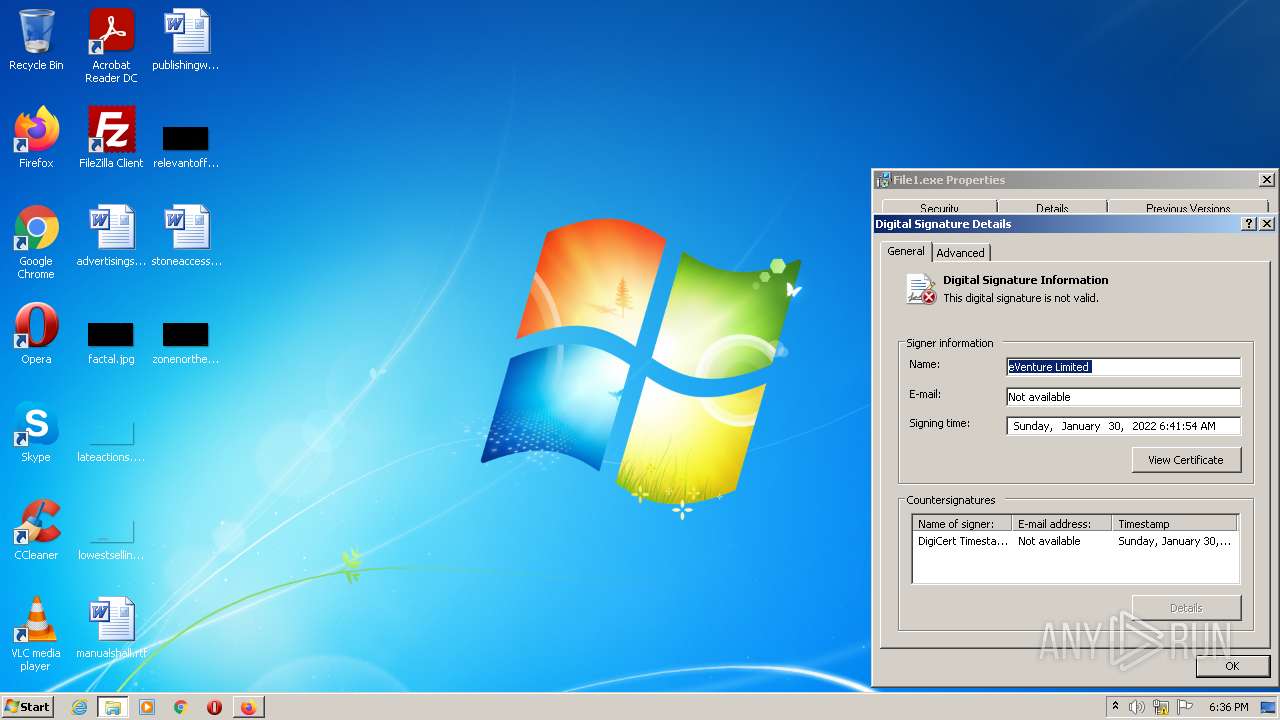The width and height of the screenshot is (1280, 720).
Task: Open the stoneaccess... Word document
Action: [186, 236]
